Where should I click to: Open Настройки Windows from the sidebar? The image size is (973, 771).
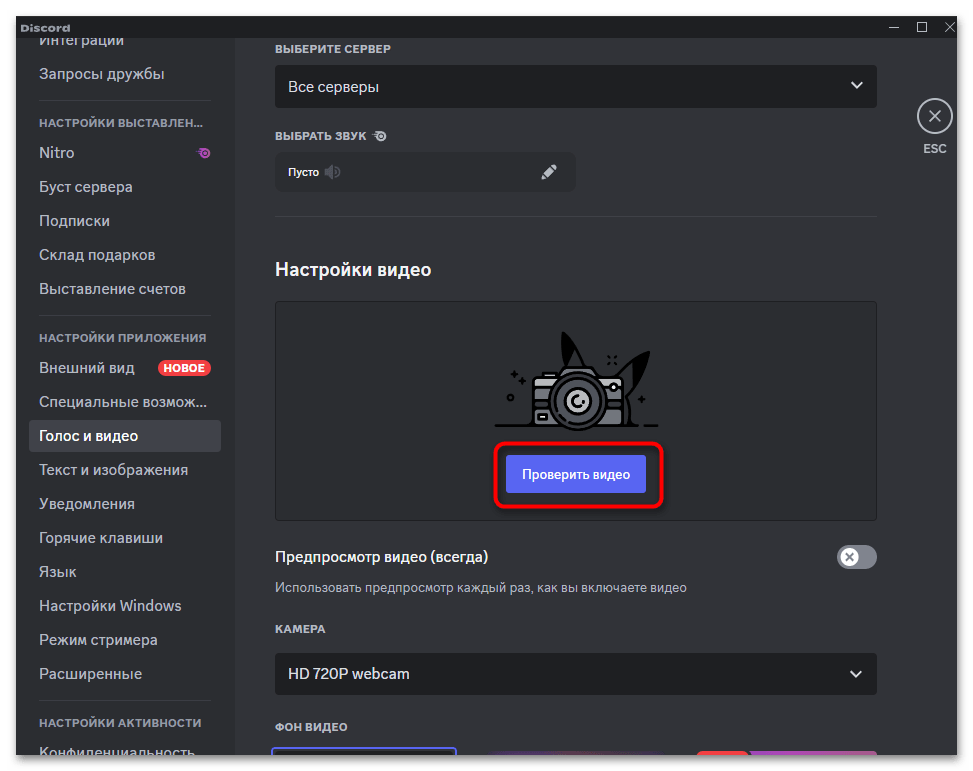click(x=110, y=605)
